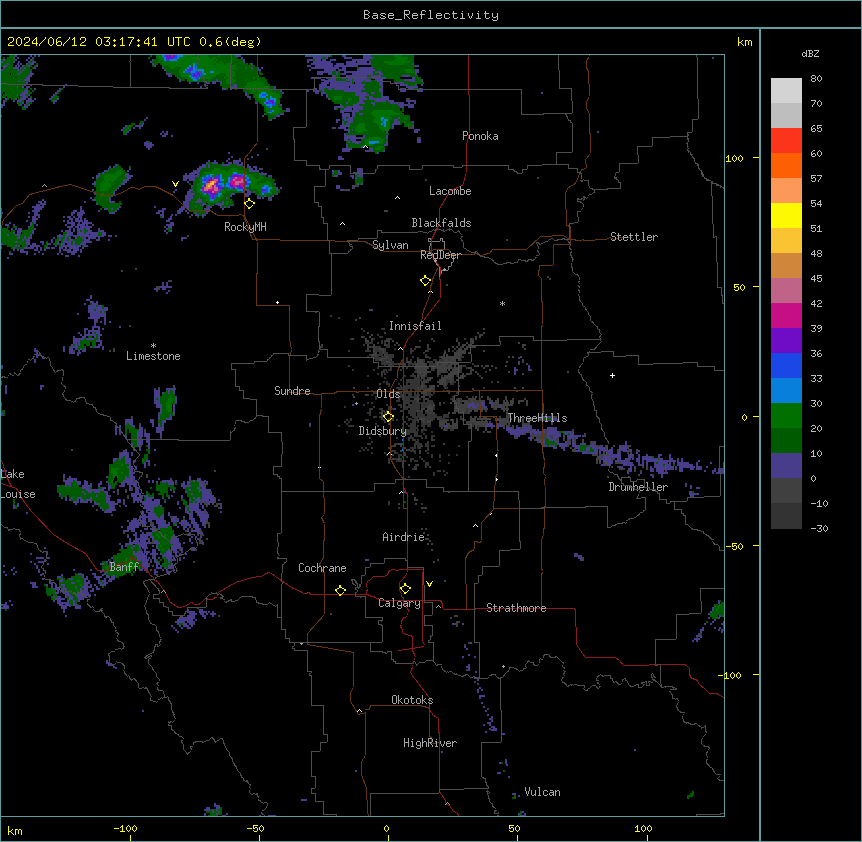Click the Drumheller label
The height and width of the screenshot is (842, 862).
[638, 487]
